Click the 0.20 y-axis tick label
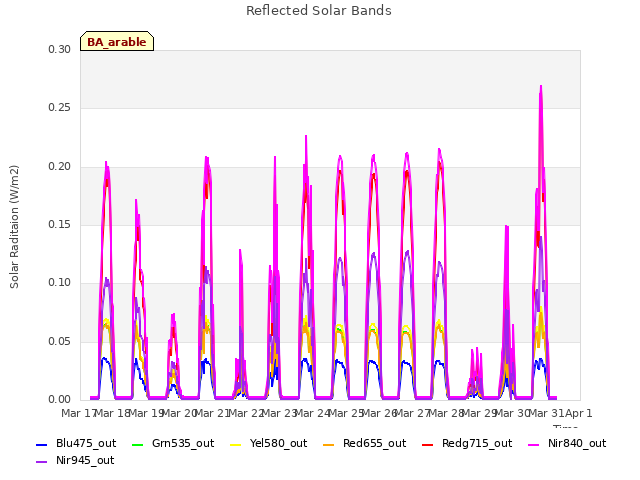640x480 pixels. [59, 167]
